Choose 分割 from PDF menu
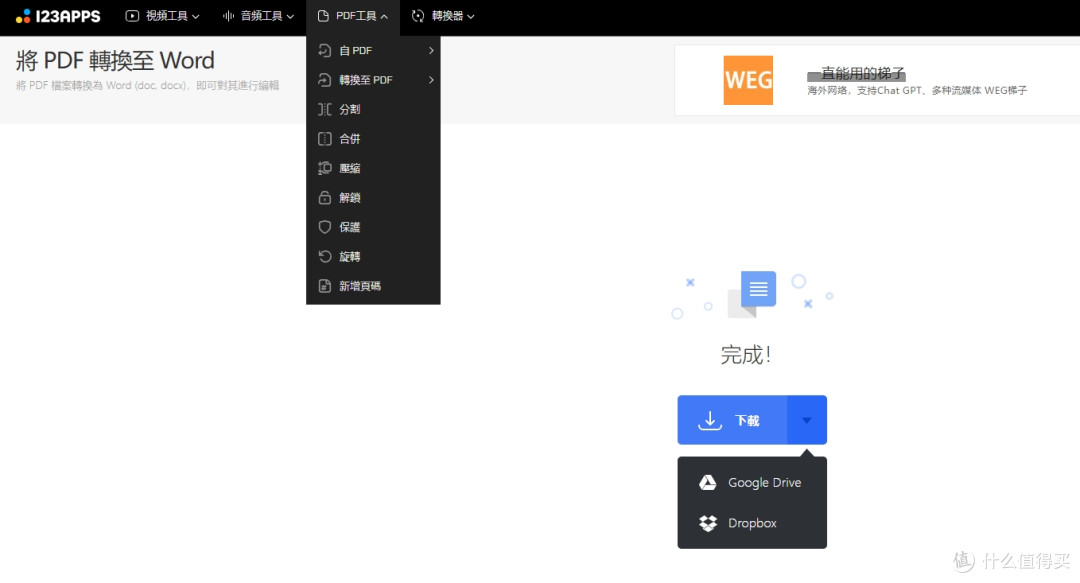Screen dimensions: 1080x583 [x=373, y=109]
